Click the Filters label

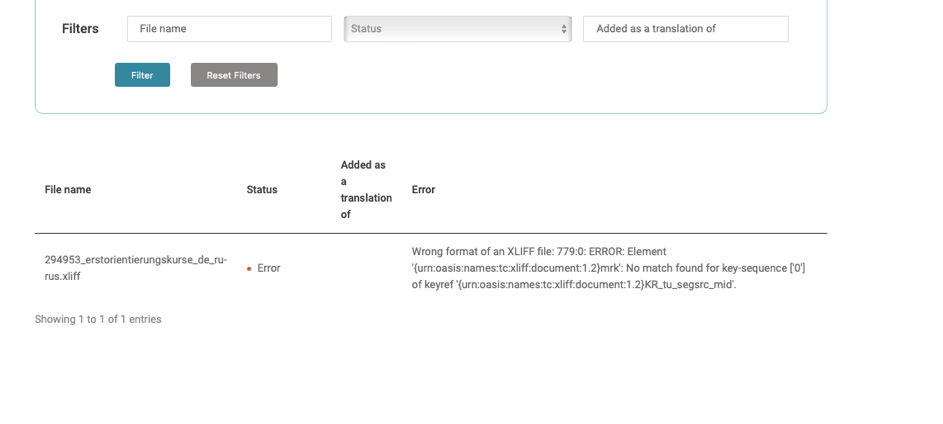point(80,29)
